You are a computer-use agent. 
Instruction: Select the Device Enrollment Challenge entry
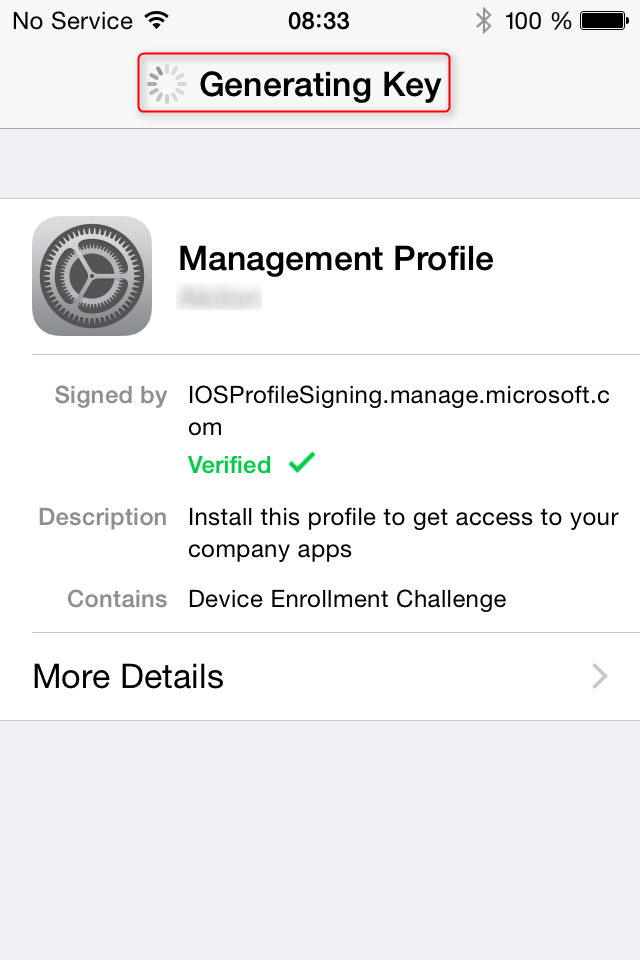(x=349, y=598)
